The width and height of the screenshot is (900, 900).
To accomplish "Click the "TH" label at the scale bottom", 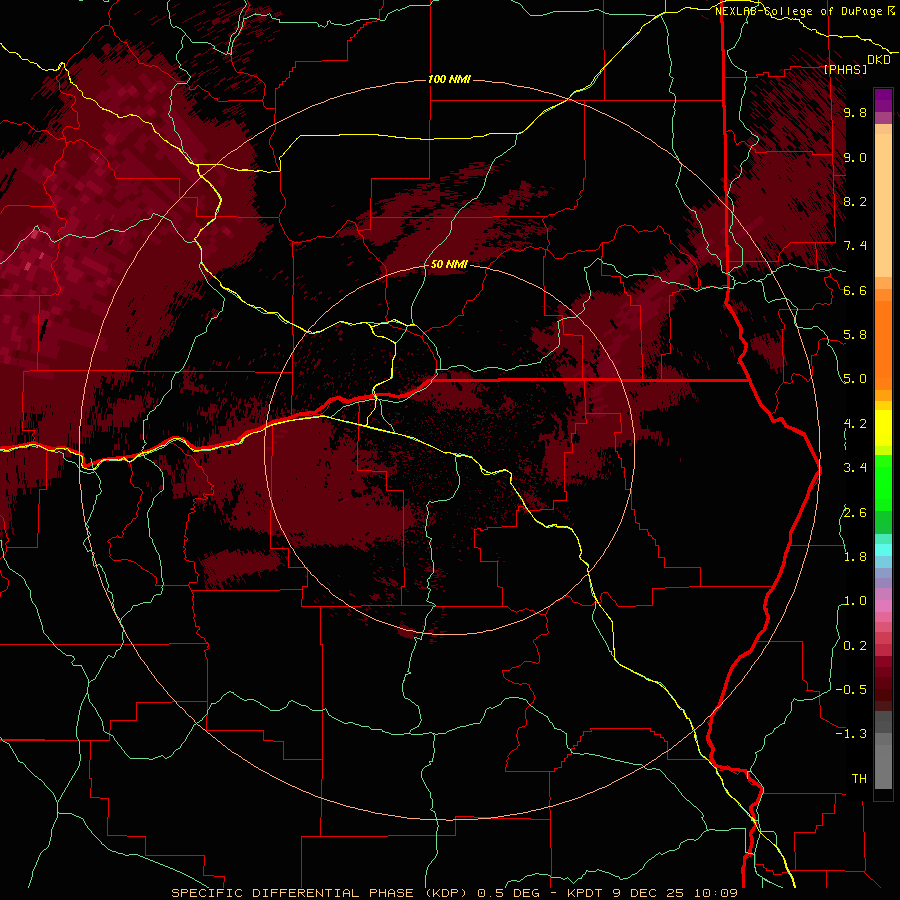I will (859, 779).
